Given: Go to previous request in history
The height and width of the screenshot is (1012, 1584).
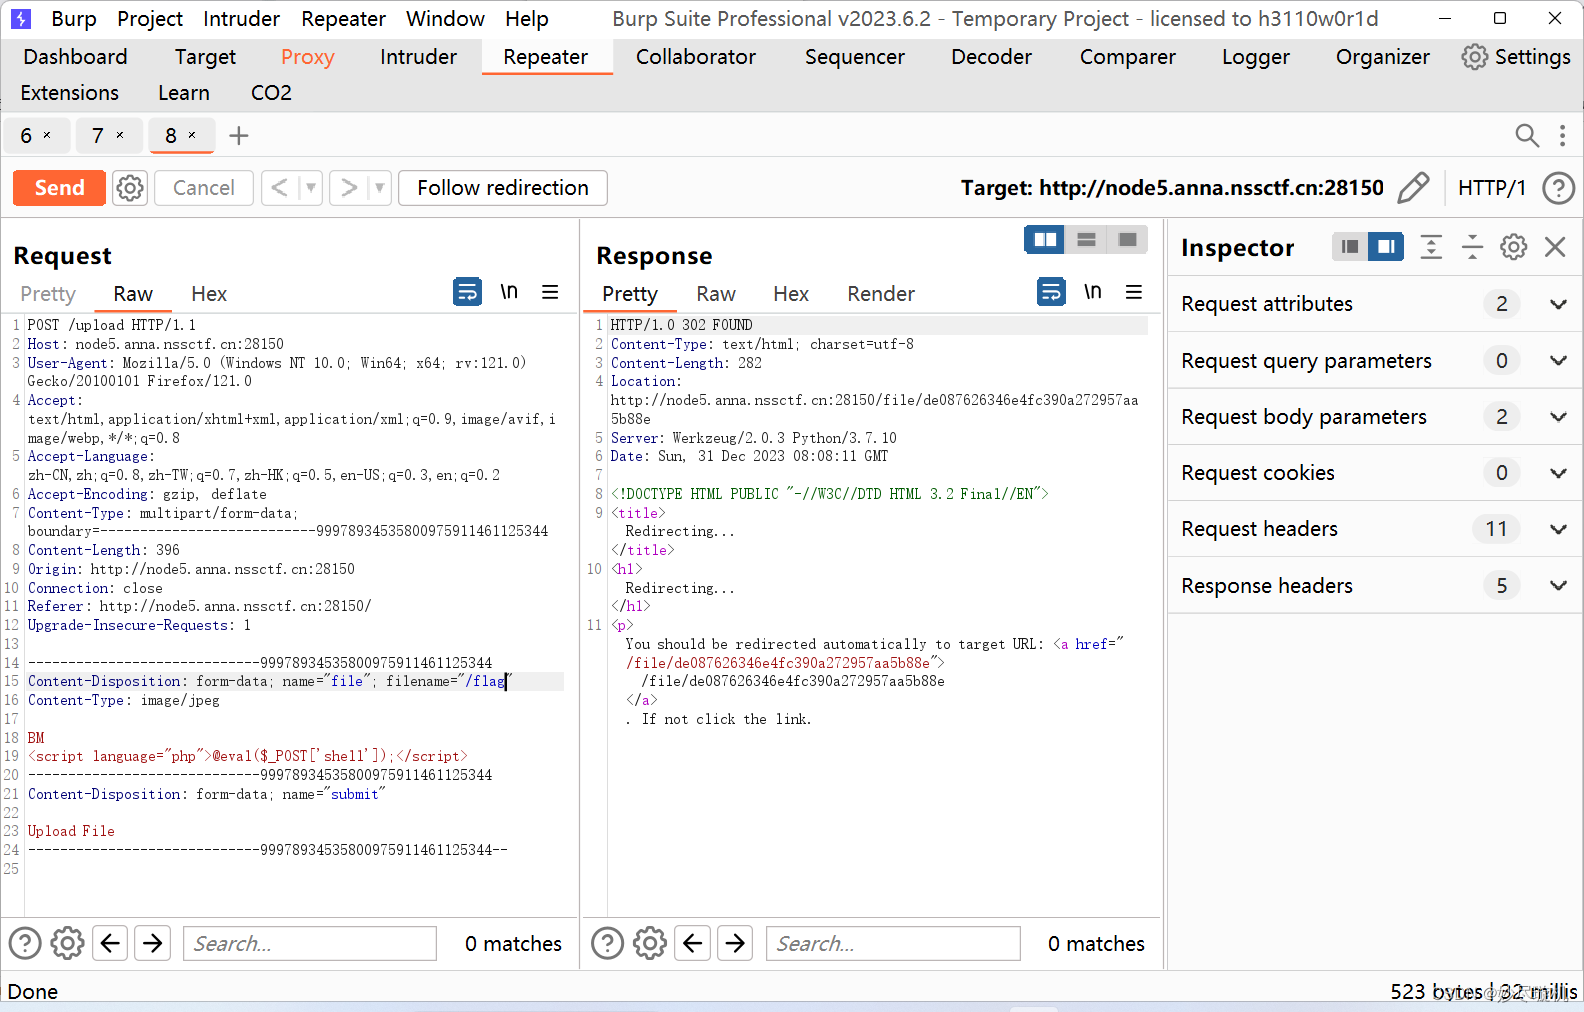Looking at the screenshot, I should [x=280, y=188].
